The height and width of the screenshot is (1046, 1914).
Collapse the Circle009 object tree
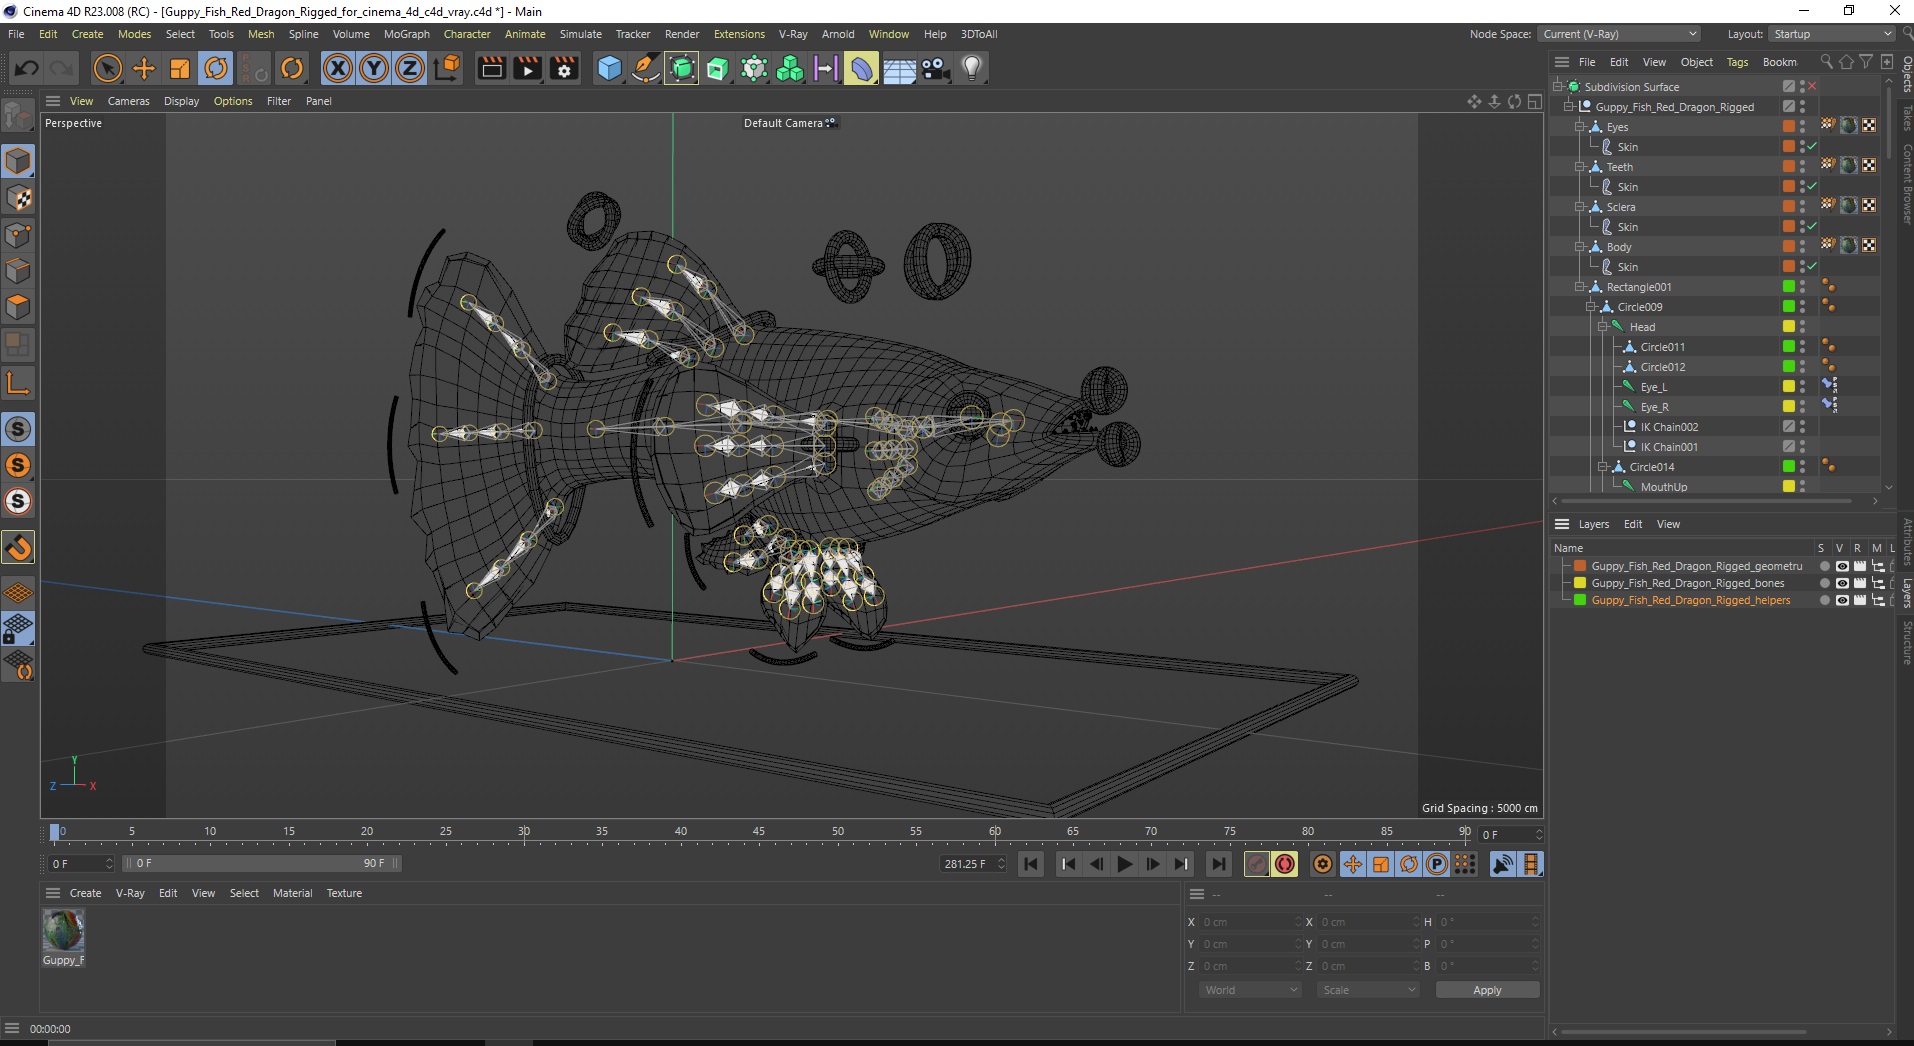tap(1591, 307)
